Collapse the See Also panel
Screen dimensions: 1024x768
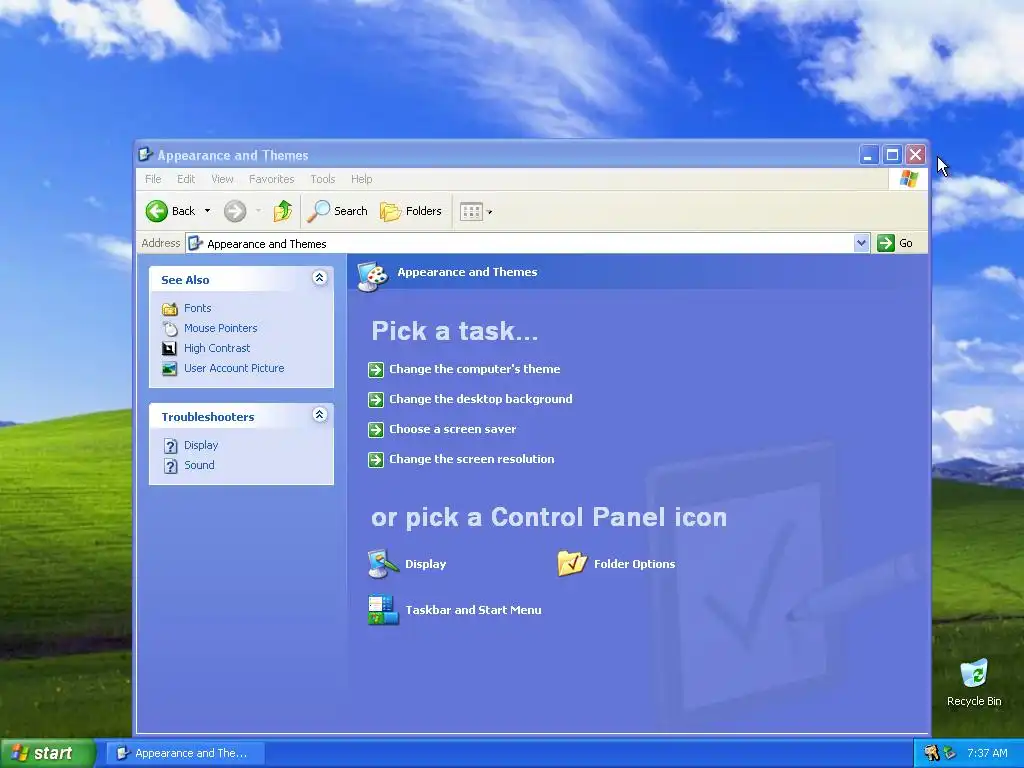pyautogui.click(x=319, y=278)
